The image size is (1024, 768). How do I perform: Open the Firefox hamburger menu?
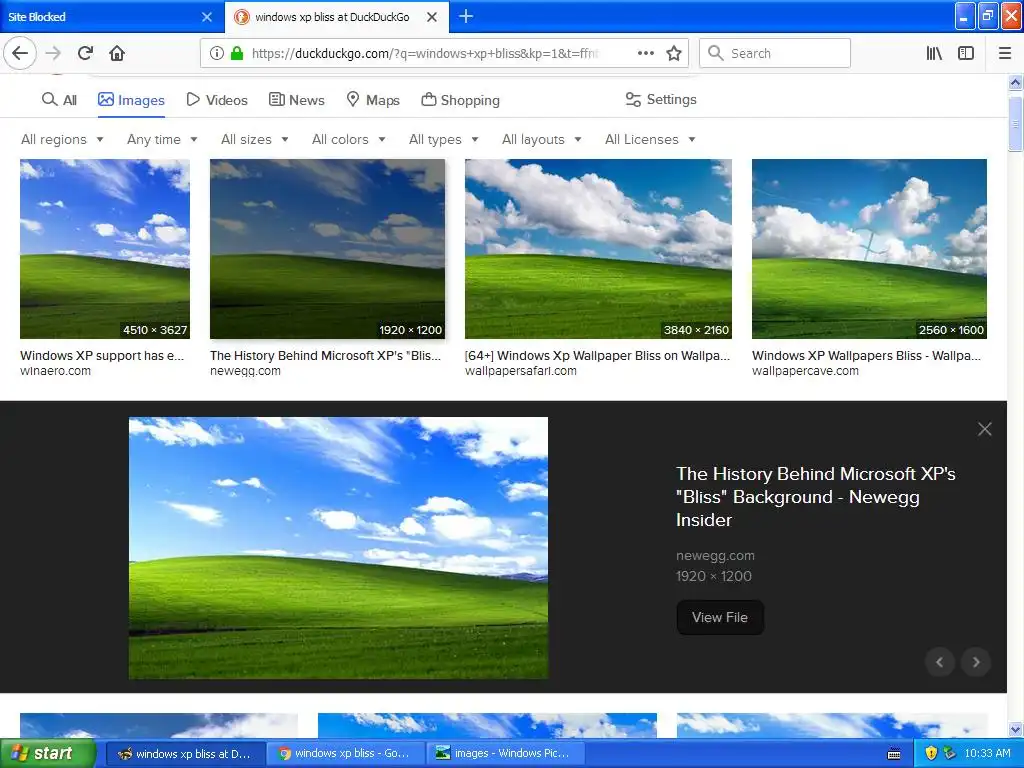pyautogui.click(x=1005, y=53)
